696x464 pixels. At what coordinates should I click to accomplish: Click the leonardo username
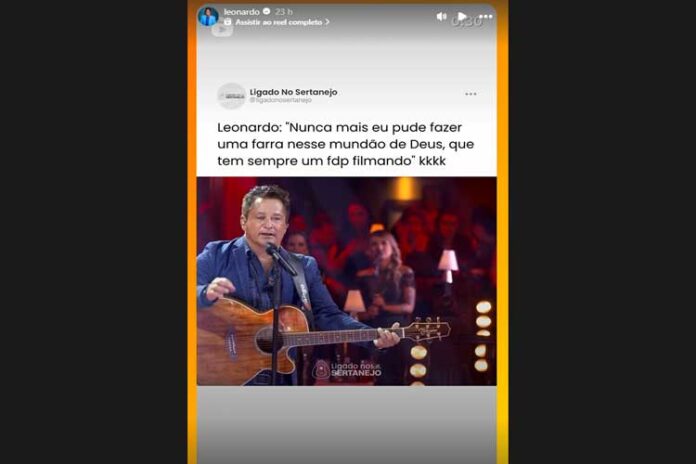(241, 12)
